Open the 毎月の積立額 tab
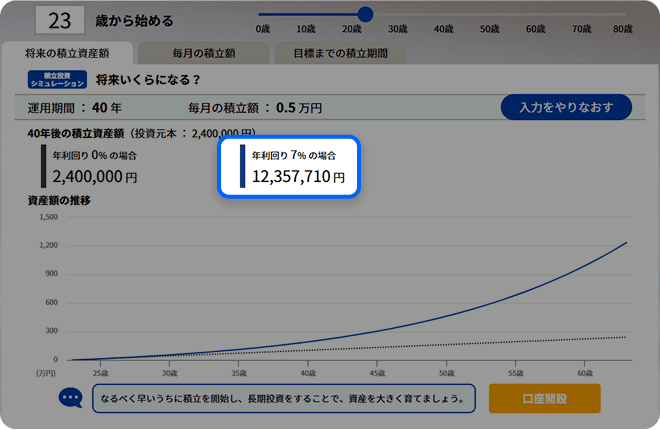The width and height of the screenshot is (660, 430). 204,53
